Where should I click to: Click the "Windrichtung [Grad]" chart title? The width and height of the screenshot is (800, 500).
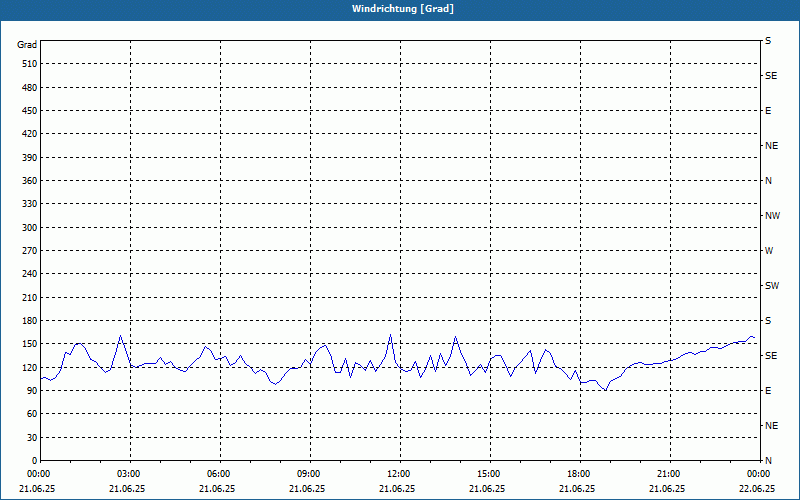(403, 9)
